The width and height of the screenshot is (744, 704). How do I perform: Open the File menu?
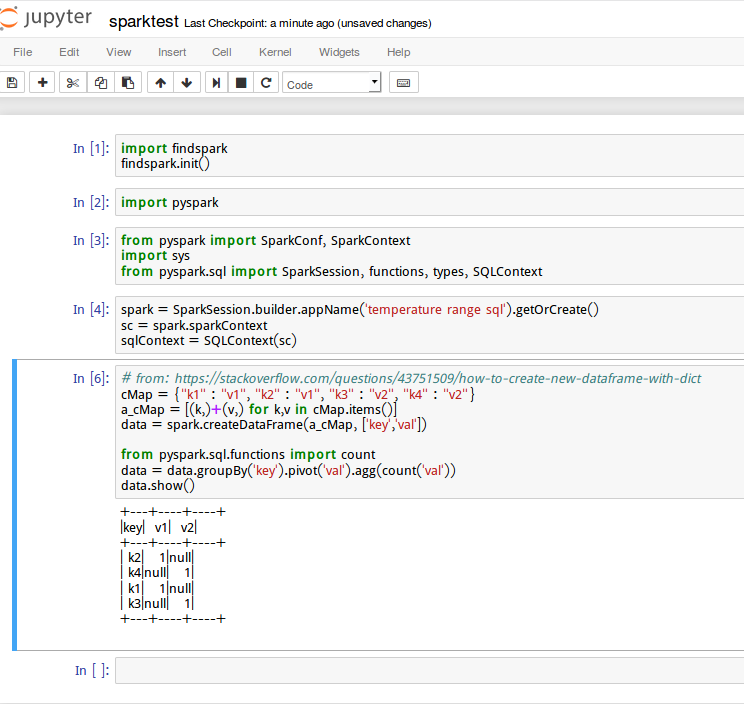tap(23, 52)
